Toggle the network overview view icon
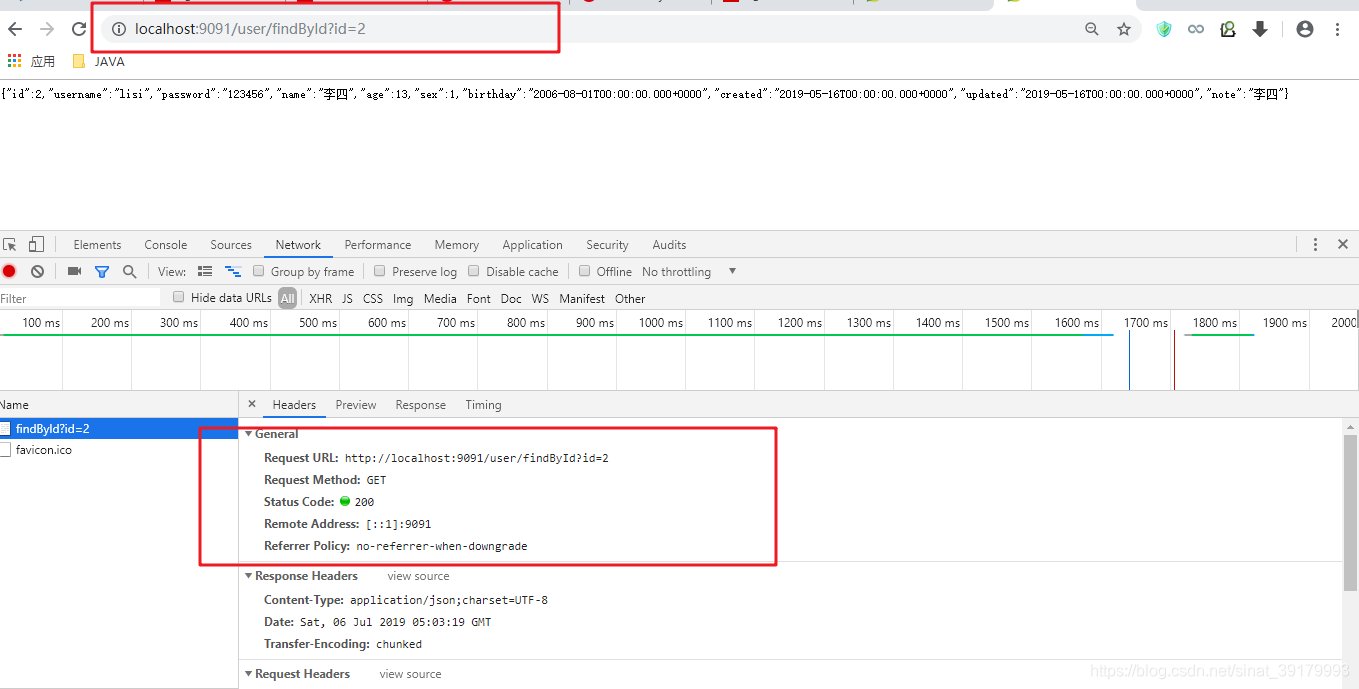Image resolution: width=1359 pixels, height=689 pixels. [233, 271]
